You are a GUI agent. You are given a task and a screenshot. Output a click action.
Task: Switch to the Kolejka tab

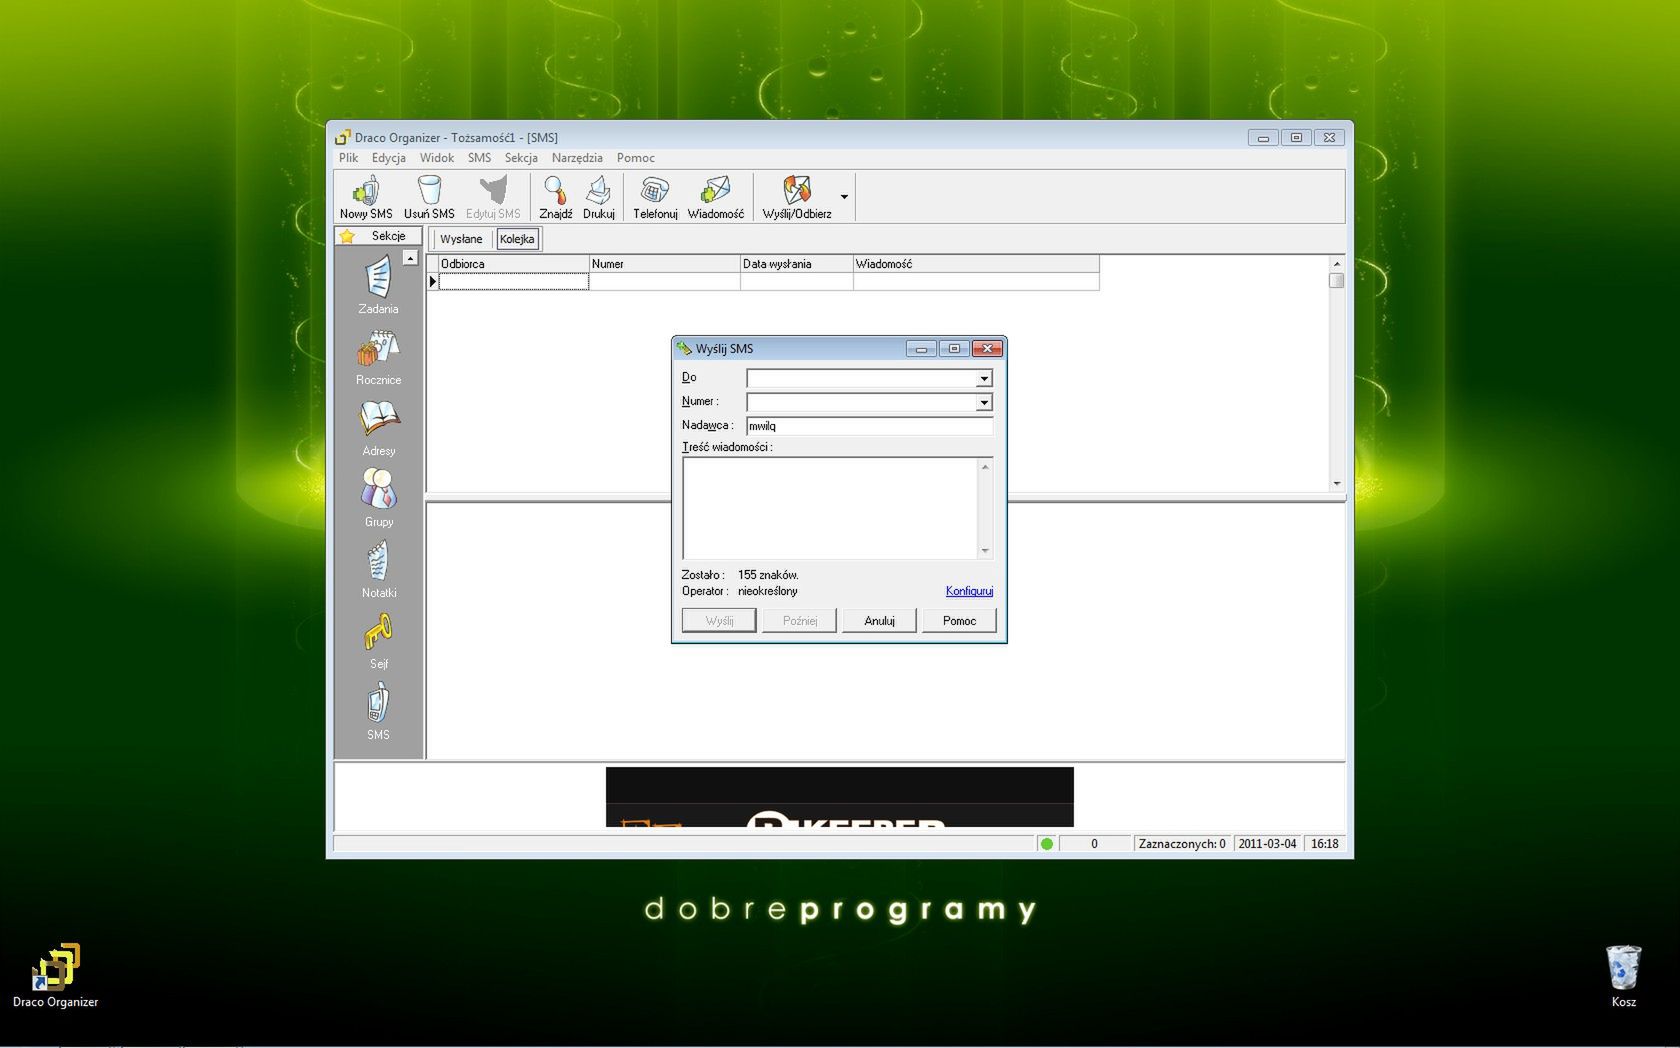pos(517,239)
